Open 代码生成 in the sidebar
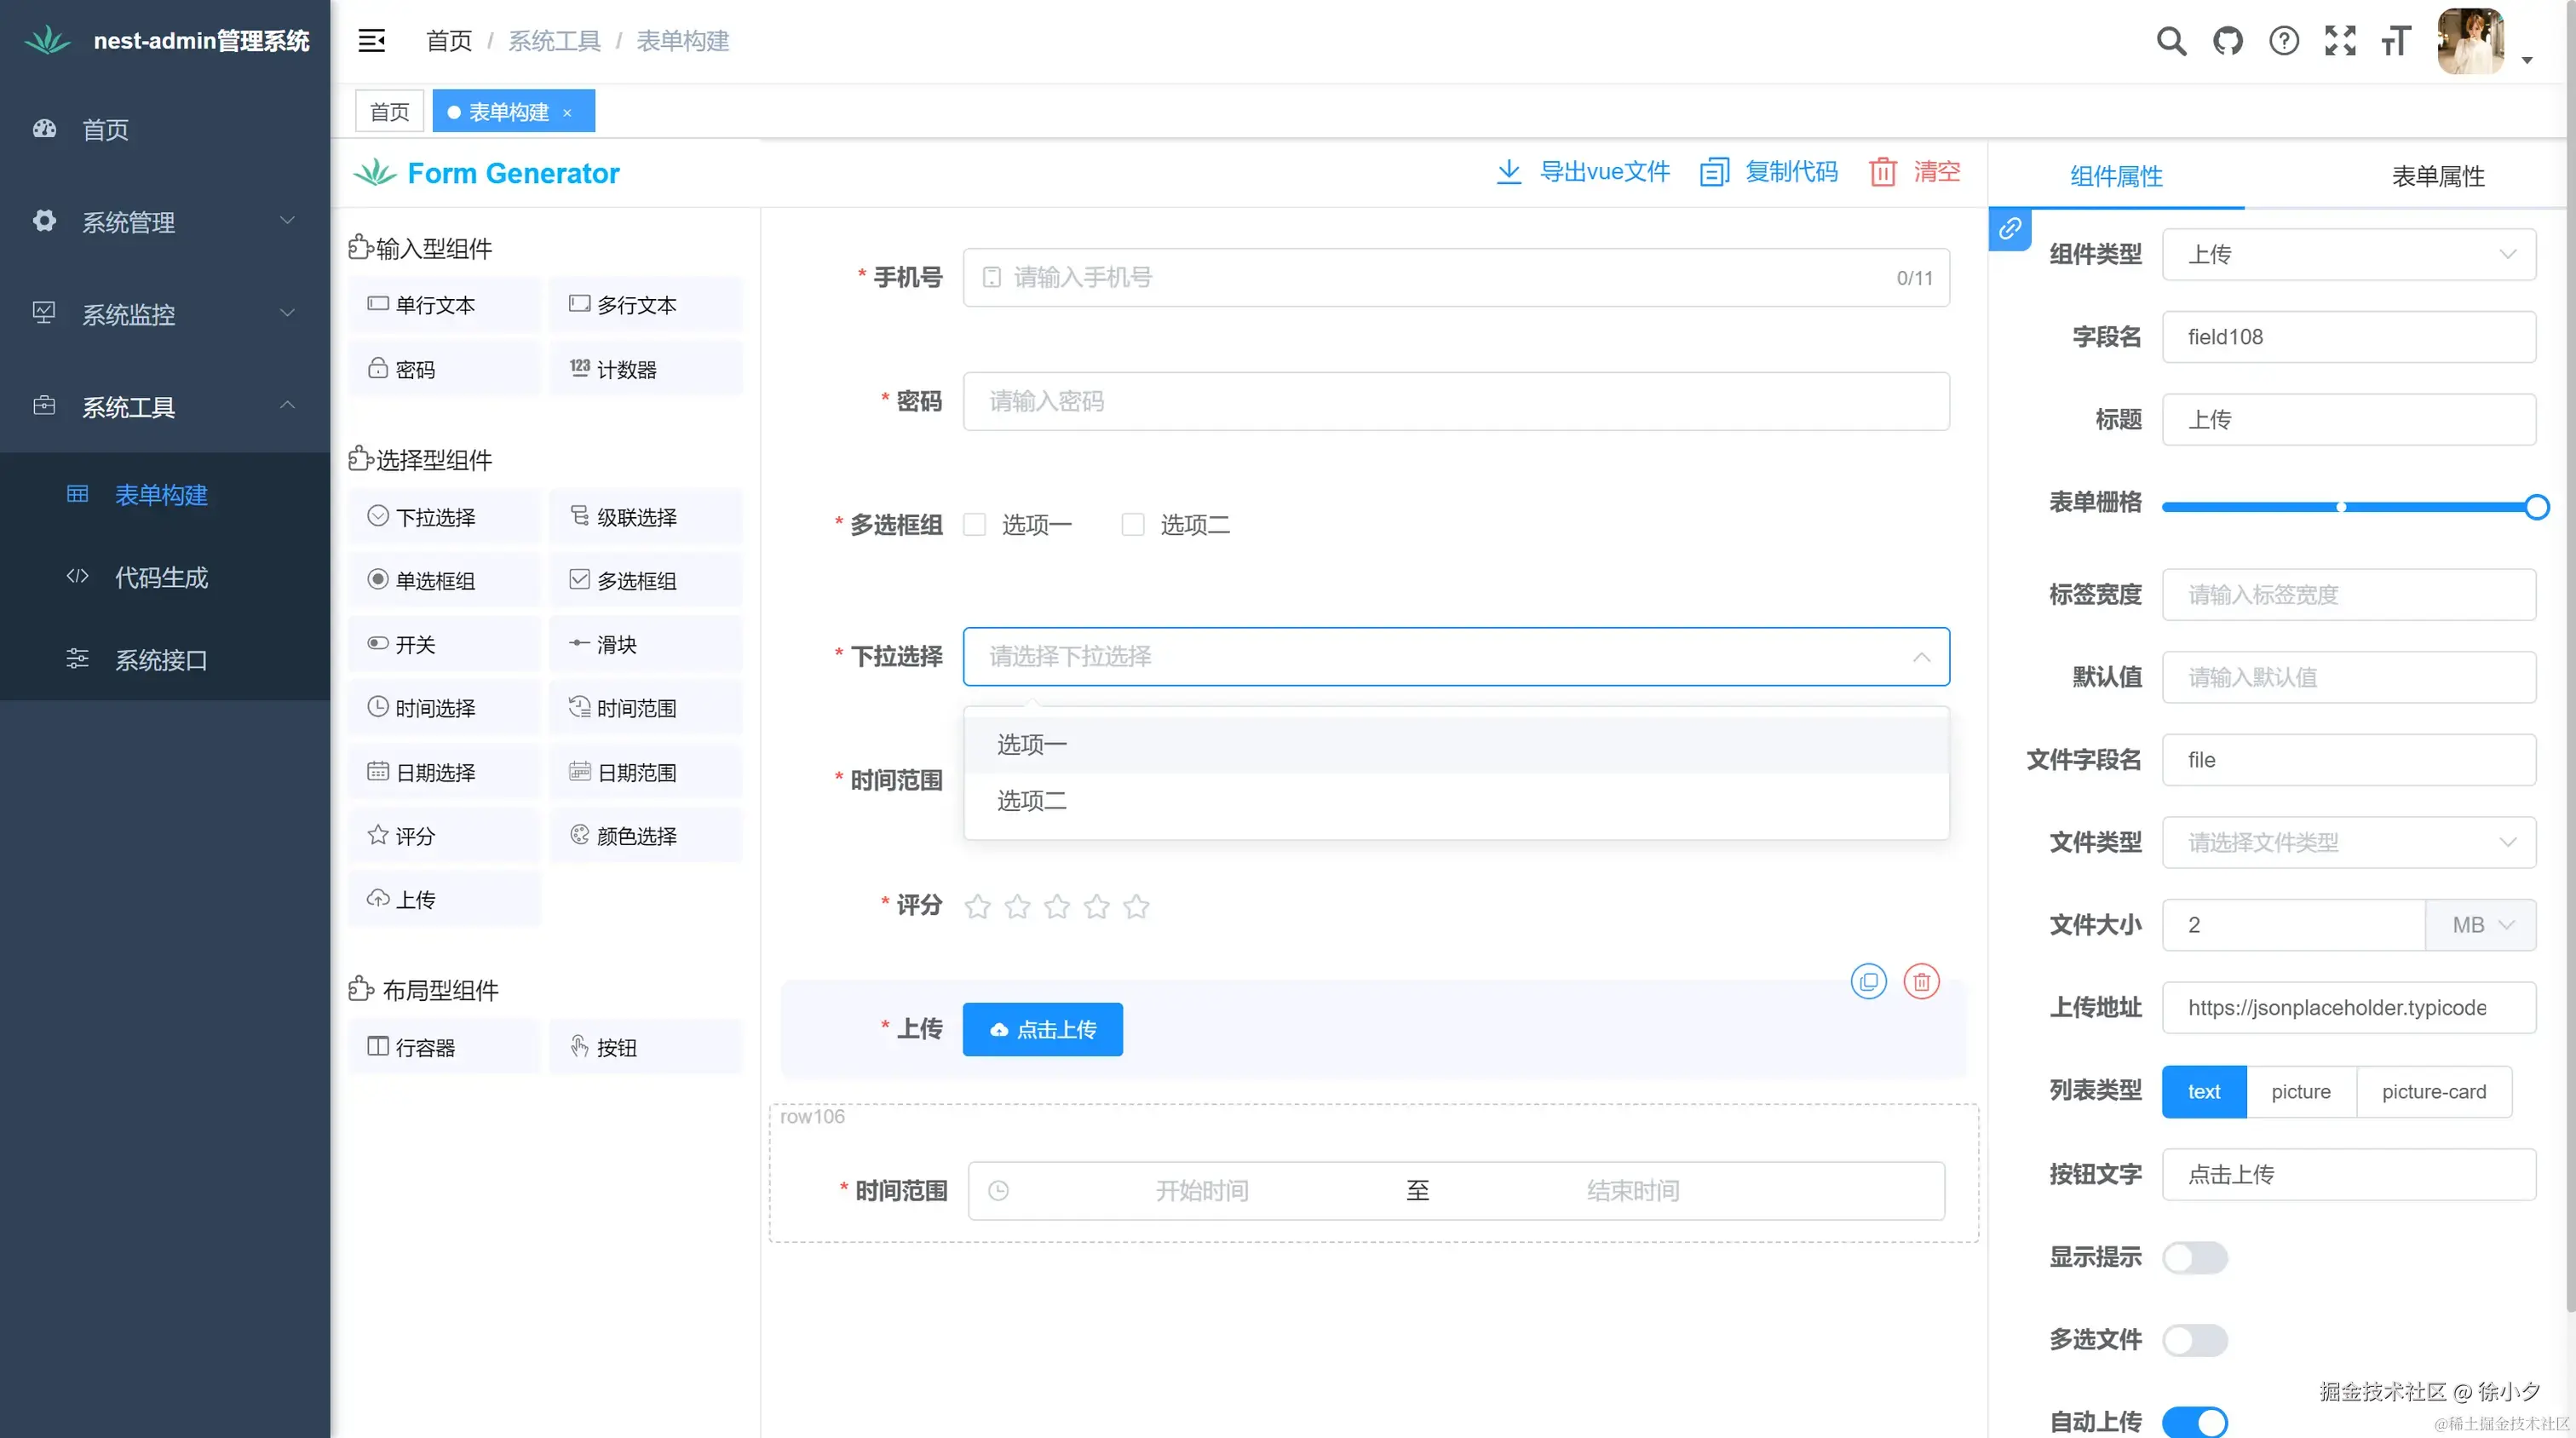Screen dimensions: 2576x1438 [161, 578]
